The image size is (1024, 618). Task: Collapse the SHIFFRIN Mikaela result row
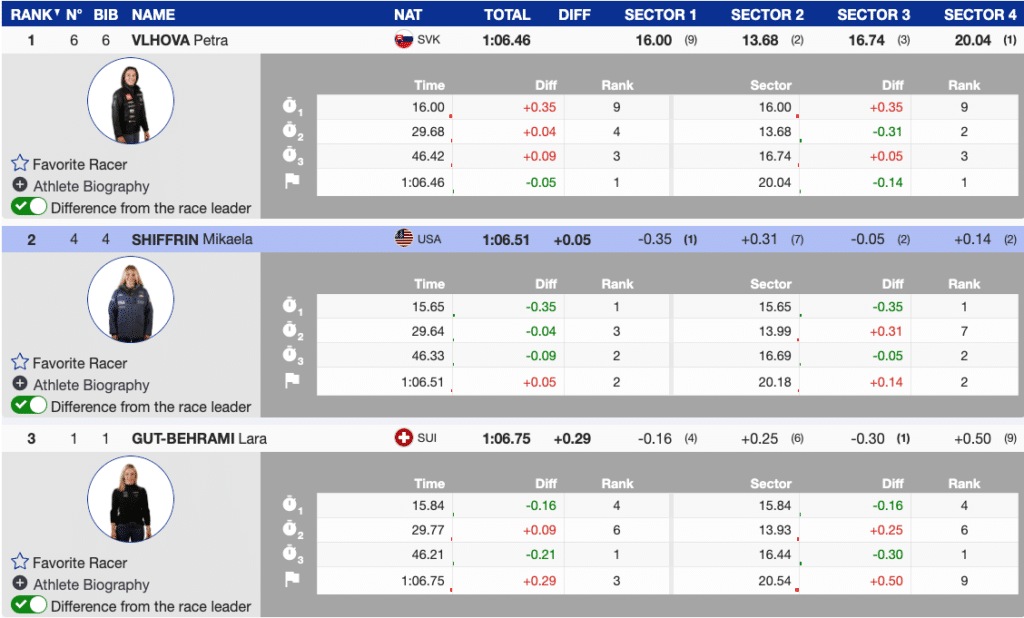[x=190, y=239]
